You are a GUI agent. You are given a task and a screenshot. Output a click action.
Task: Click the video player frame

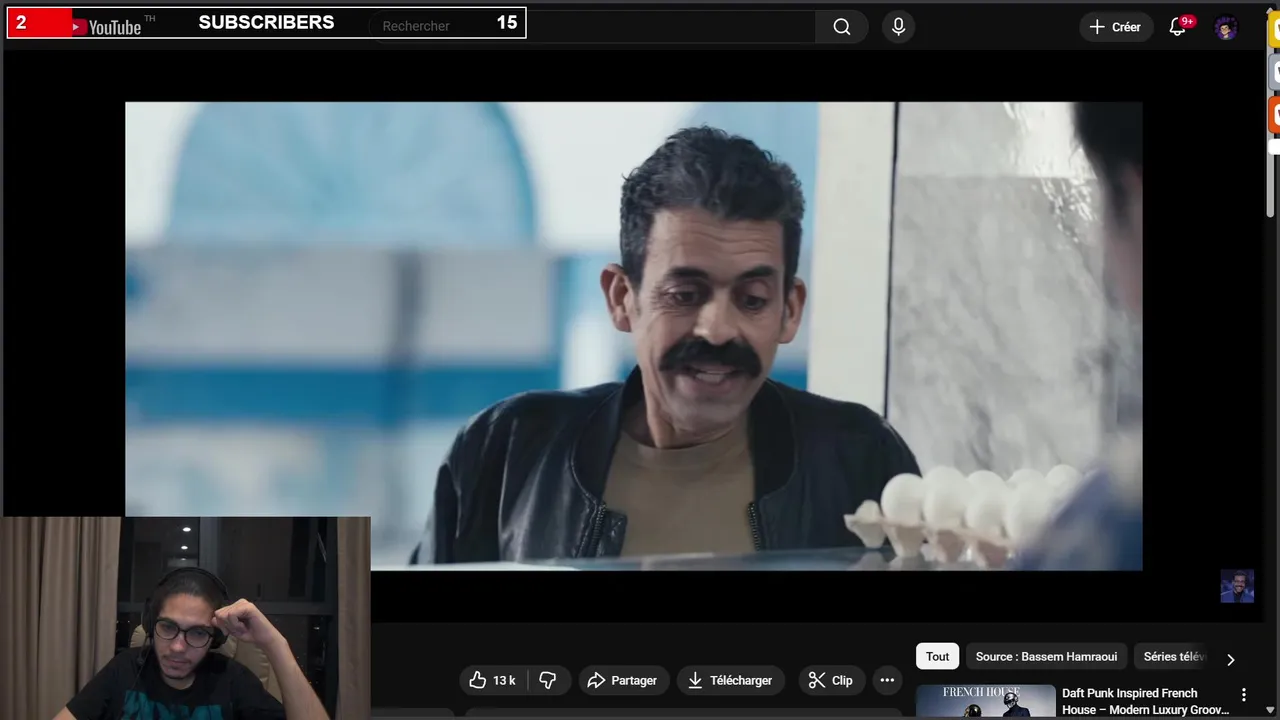click(x=633, y=336)
